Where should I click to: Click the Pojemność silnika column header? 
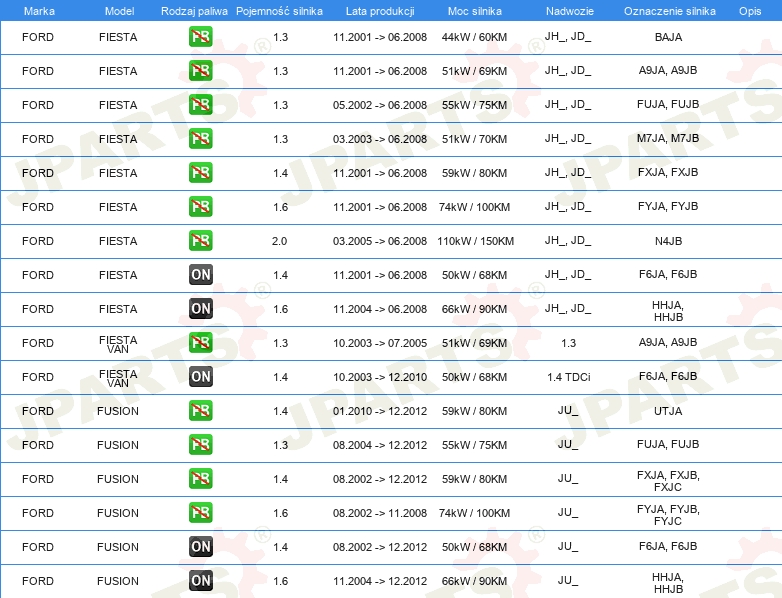click(x=279, y=11)
